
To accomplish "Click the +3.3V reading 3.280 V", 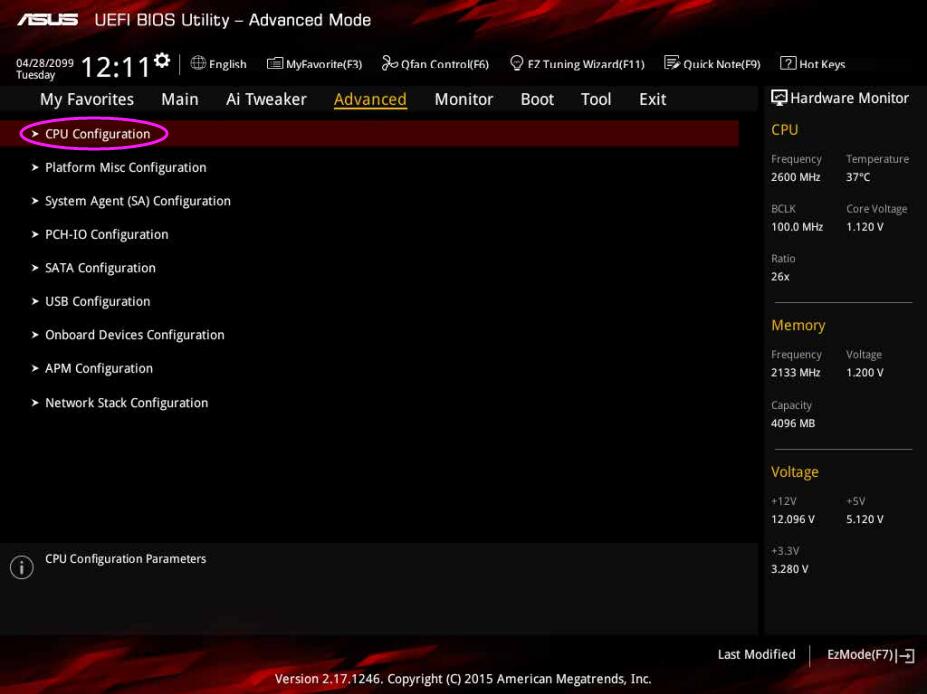I will (790, 569).
